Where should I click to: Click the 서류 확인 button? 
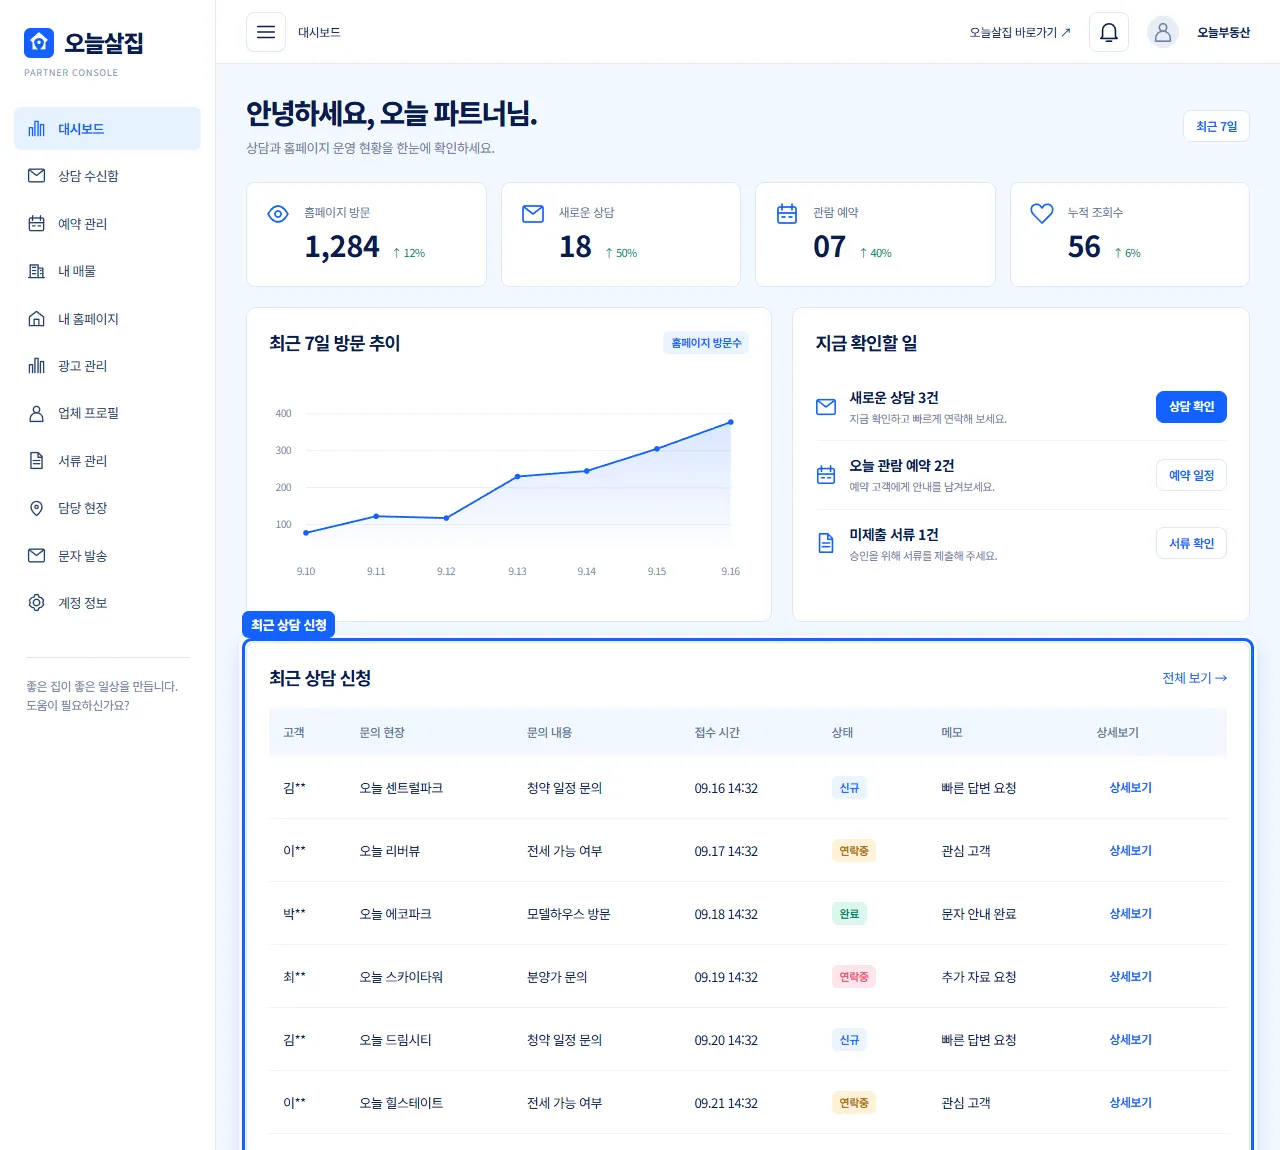click(1191, 543)
